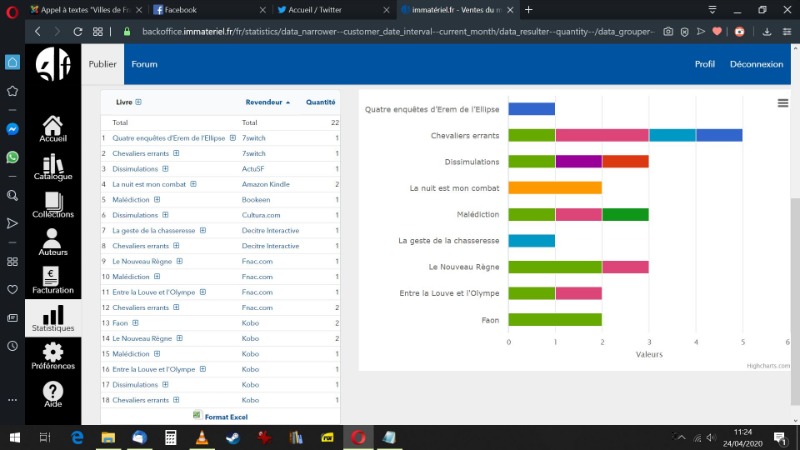The image size is (800, 450).
Task: Open the Highcharts chart context menu
Action: point(782,103)
